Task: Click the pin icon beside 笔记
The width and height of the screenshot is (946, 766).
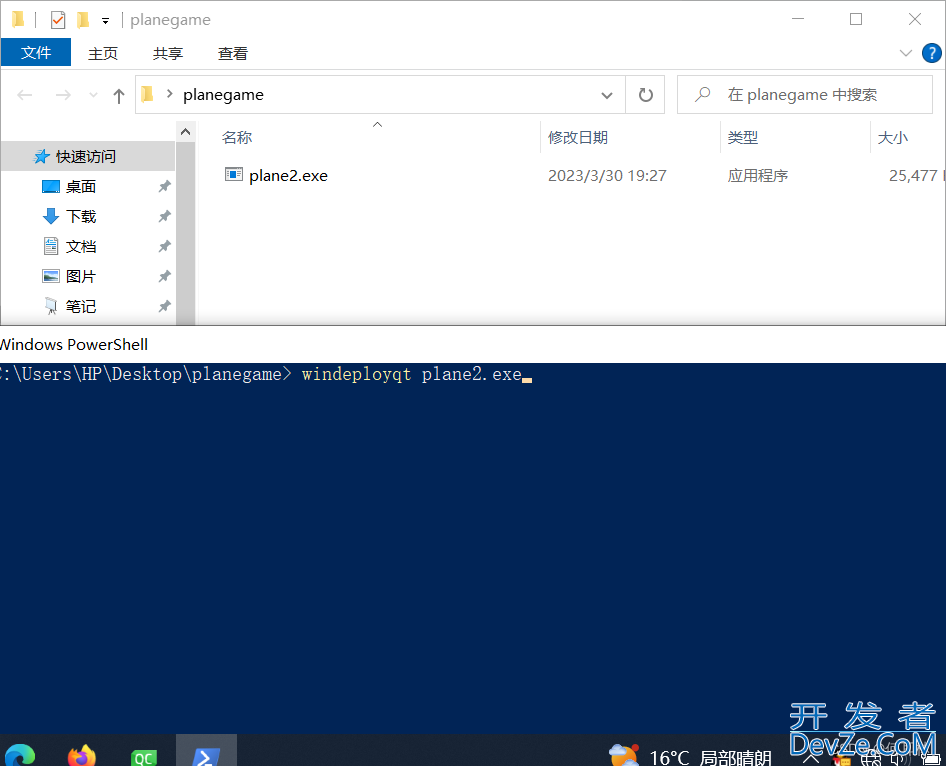Action: (164, 306)
